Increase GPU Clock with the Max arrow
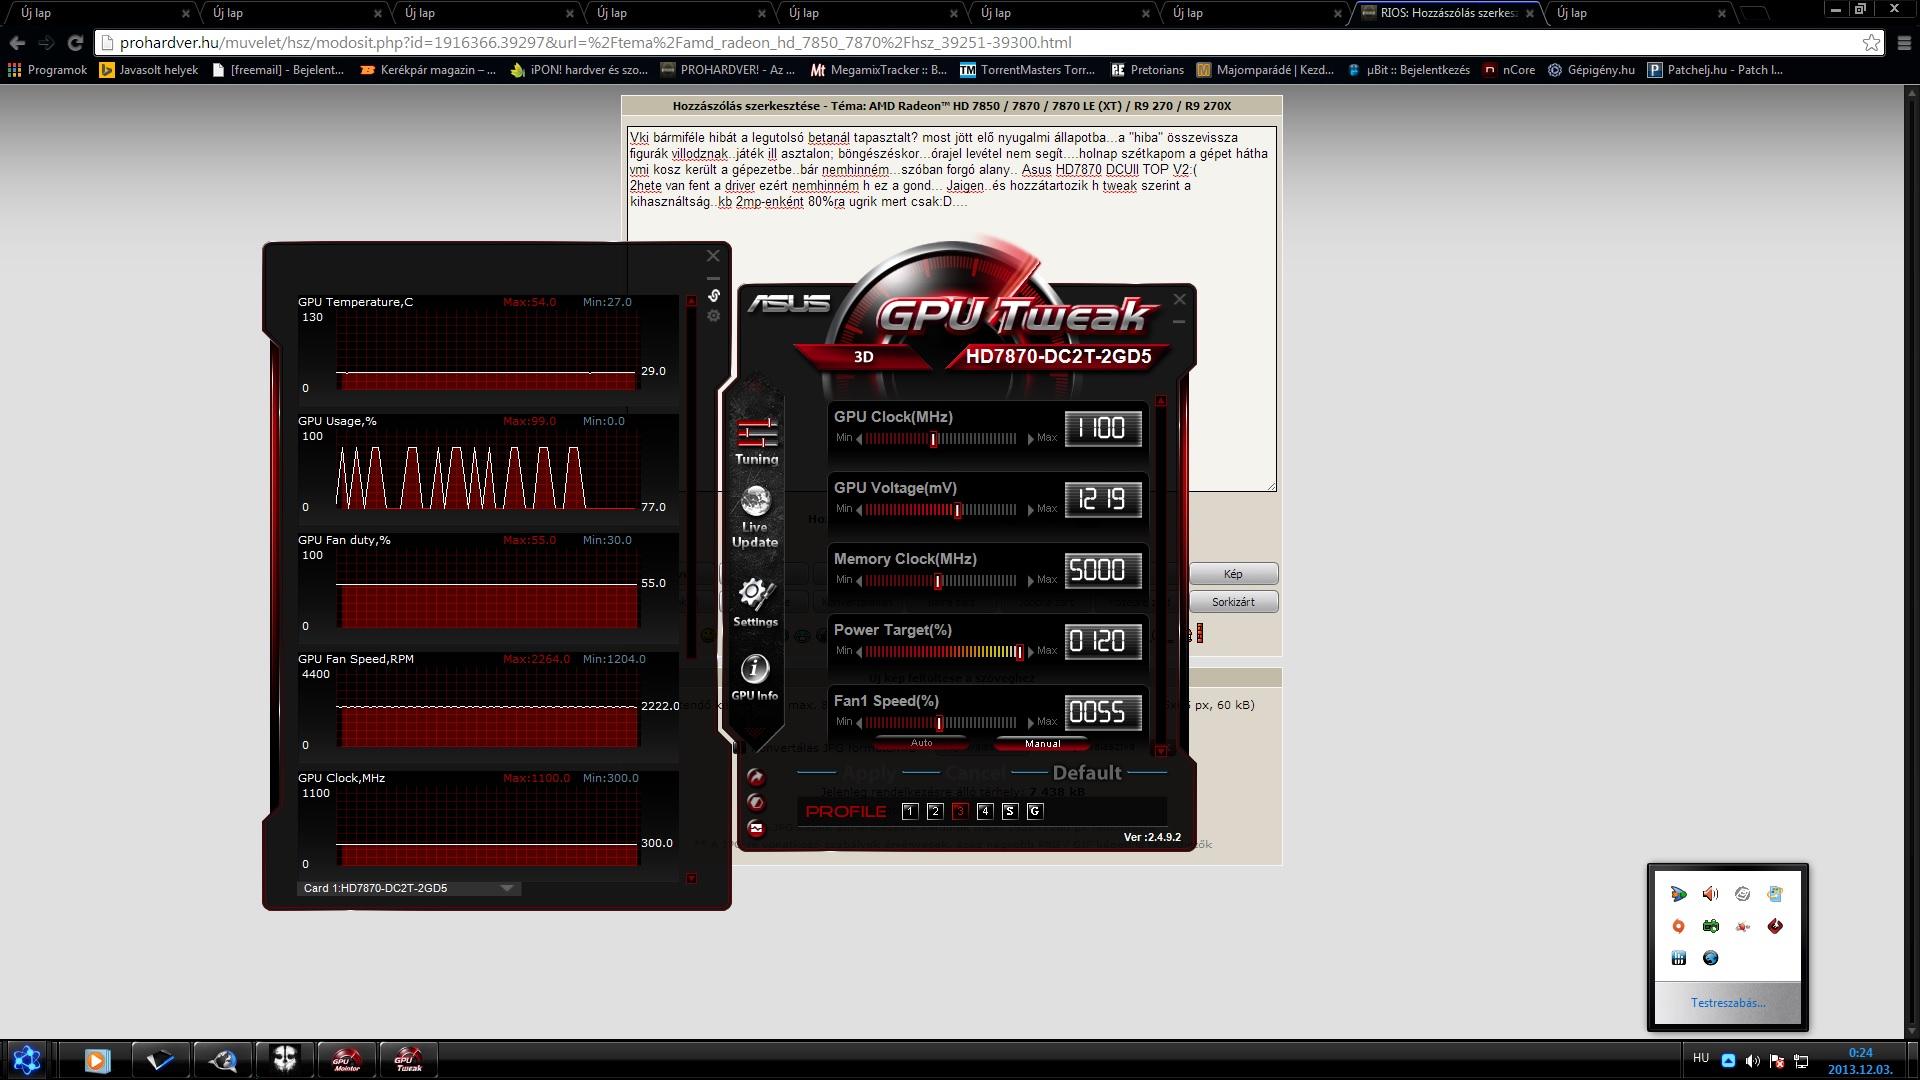Screen dimensions: 1920x1080 click(x=1031, y=439)
